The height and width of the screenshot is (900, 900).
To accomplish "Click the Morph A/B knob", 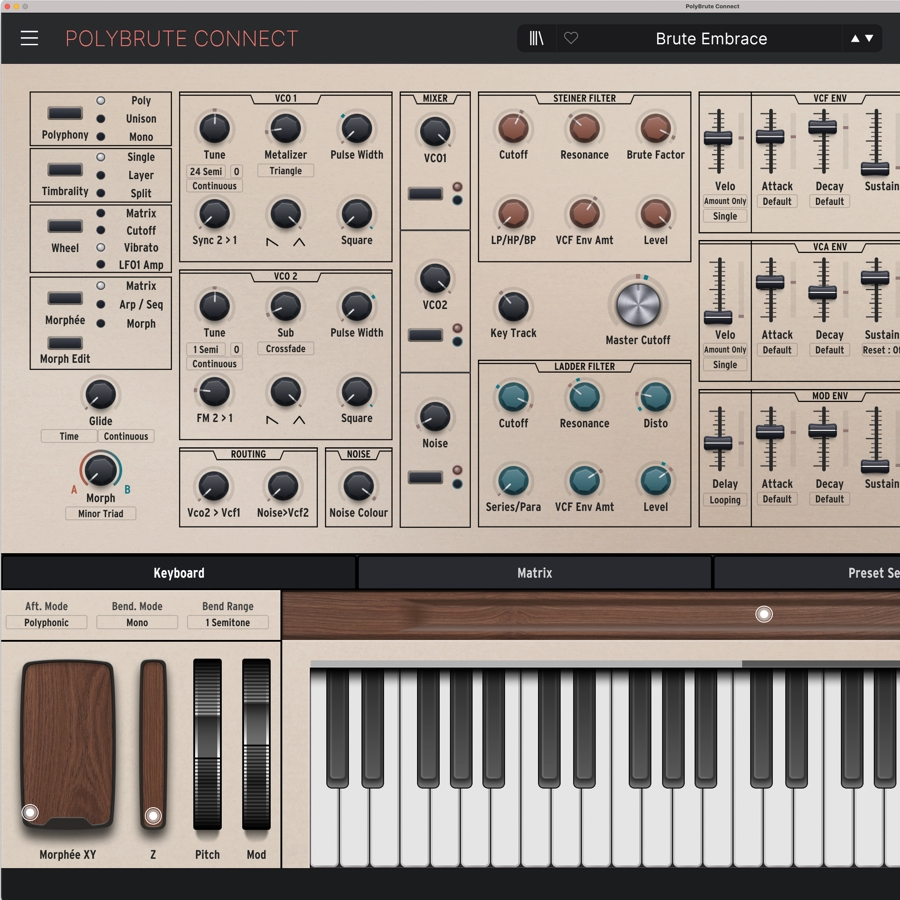I will [100, 470].
